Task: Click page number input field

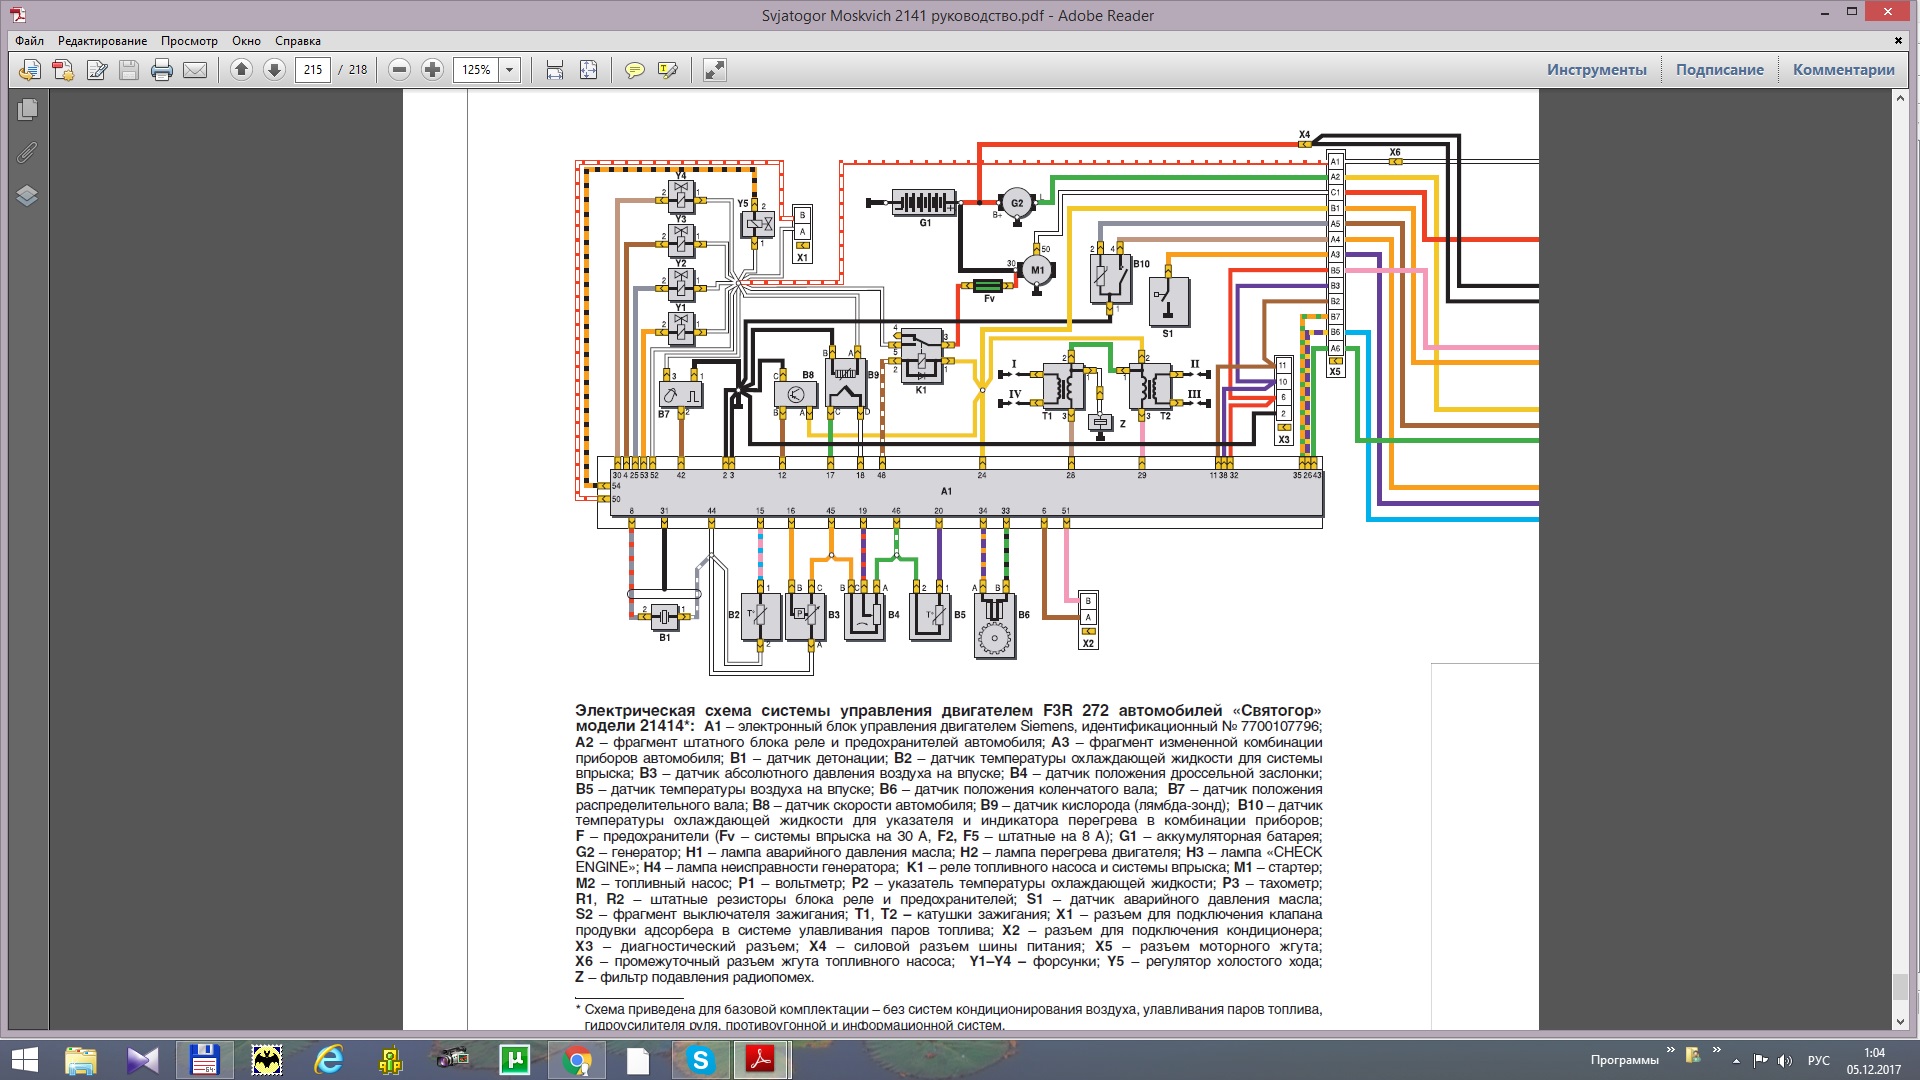Action: pyautogui.click(x=313, y=70)
